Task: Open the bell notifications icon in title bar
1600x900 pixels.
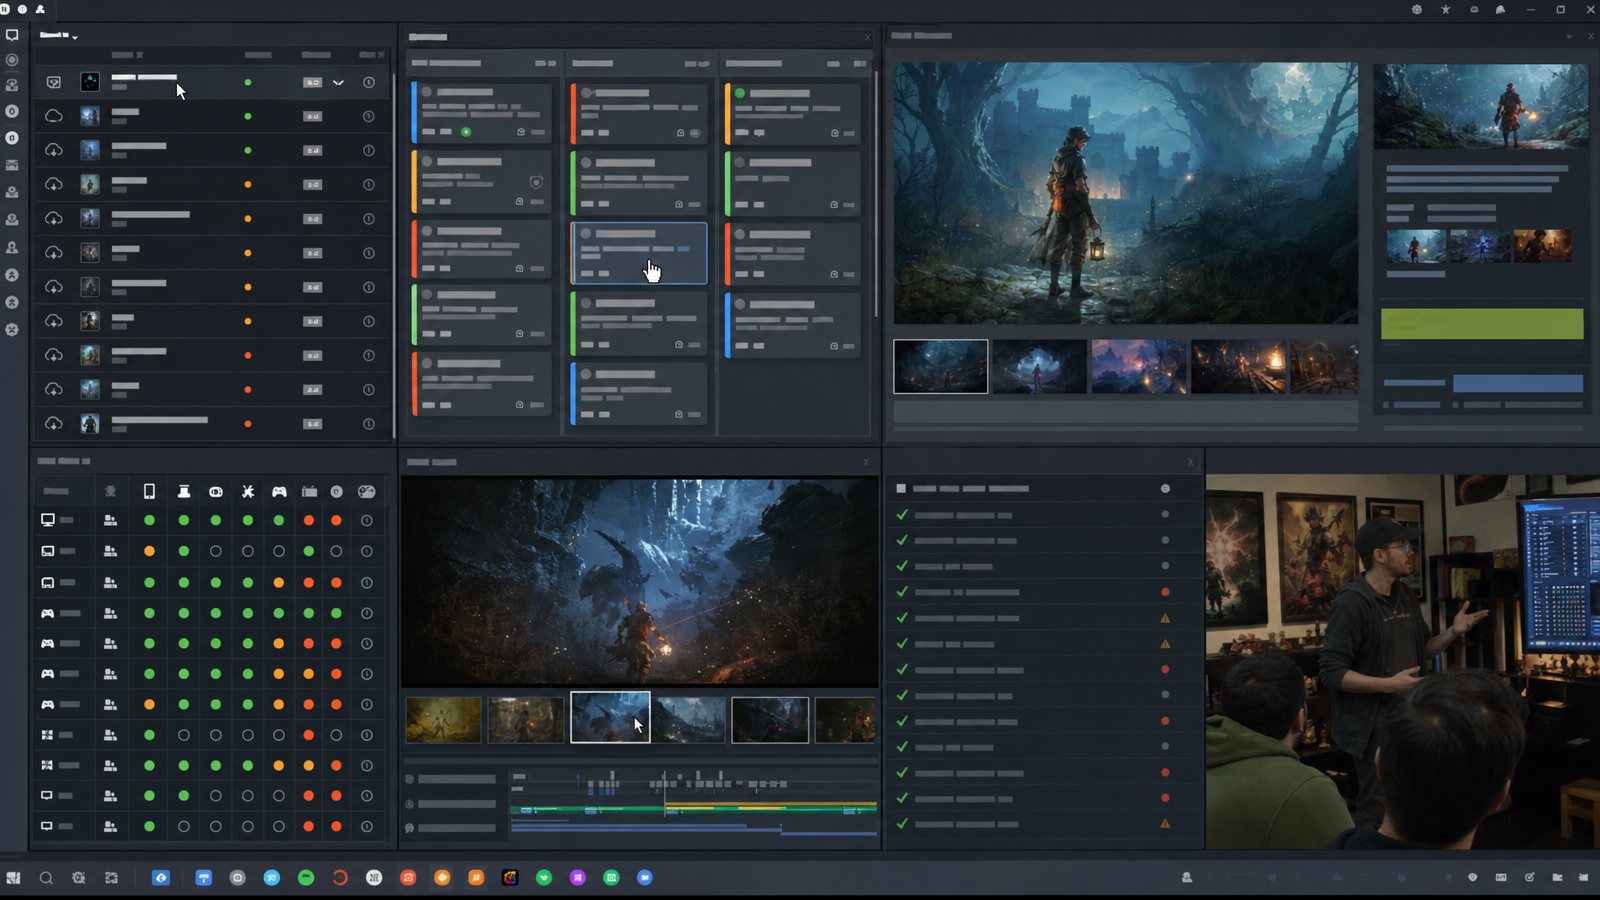Action: coord(1500,9)
